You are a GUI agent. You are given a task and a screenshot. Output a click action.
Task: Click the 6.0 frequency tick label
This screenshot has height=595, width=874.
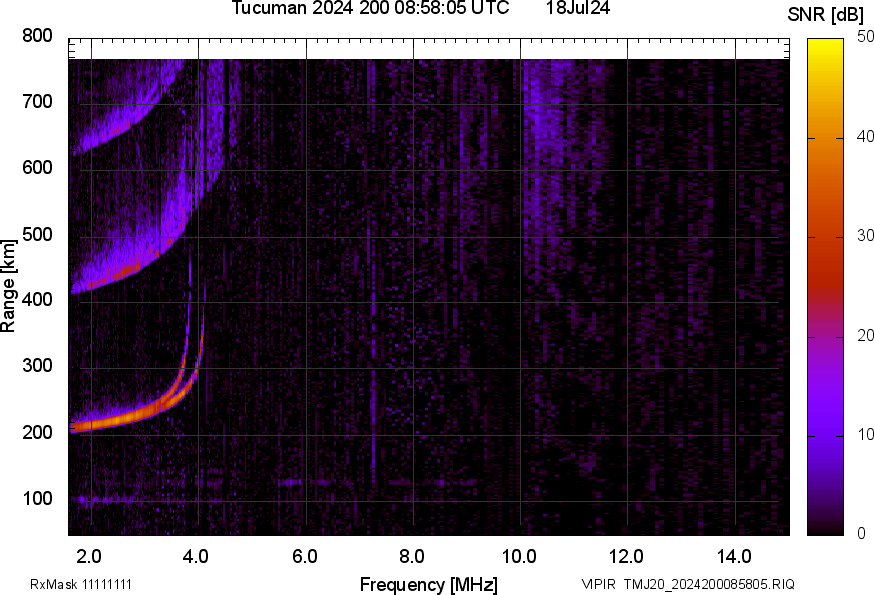(x=304, y=557)
